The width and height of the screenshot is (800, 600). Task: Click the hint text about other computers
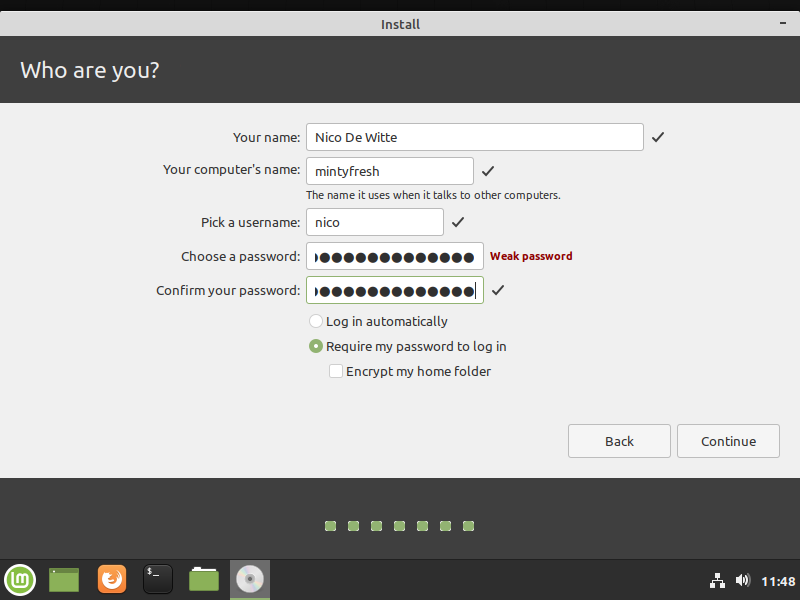coord(433,195)
